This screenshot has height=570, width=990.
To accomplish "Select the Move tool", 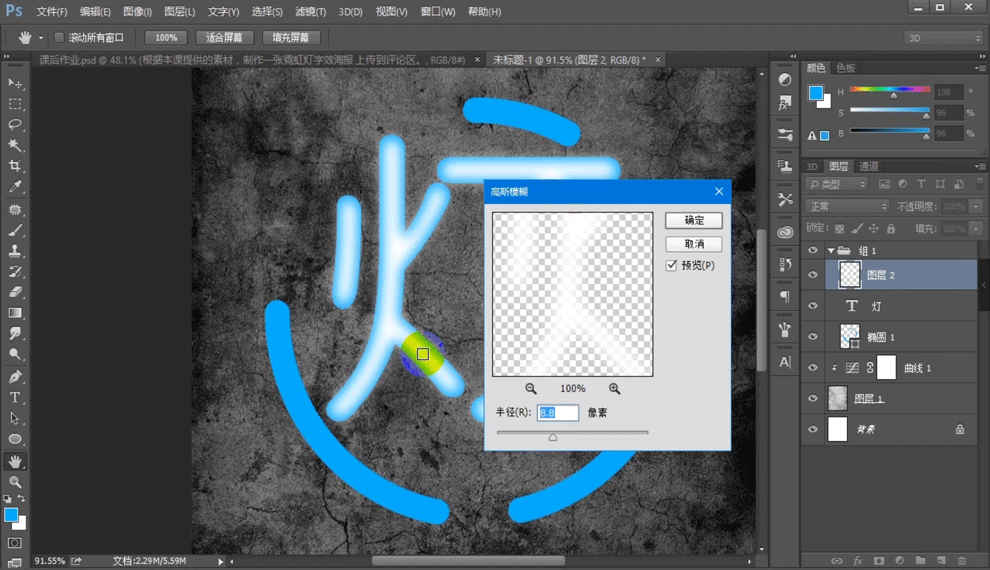I will click(x=15, y=83).
